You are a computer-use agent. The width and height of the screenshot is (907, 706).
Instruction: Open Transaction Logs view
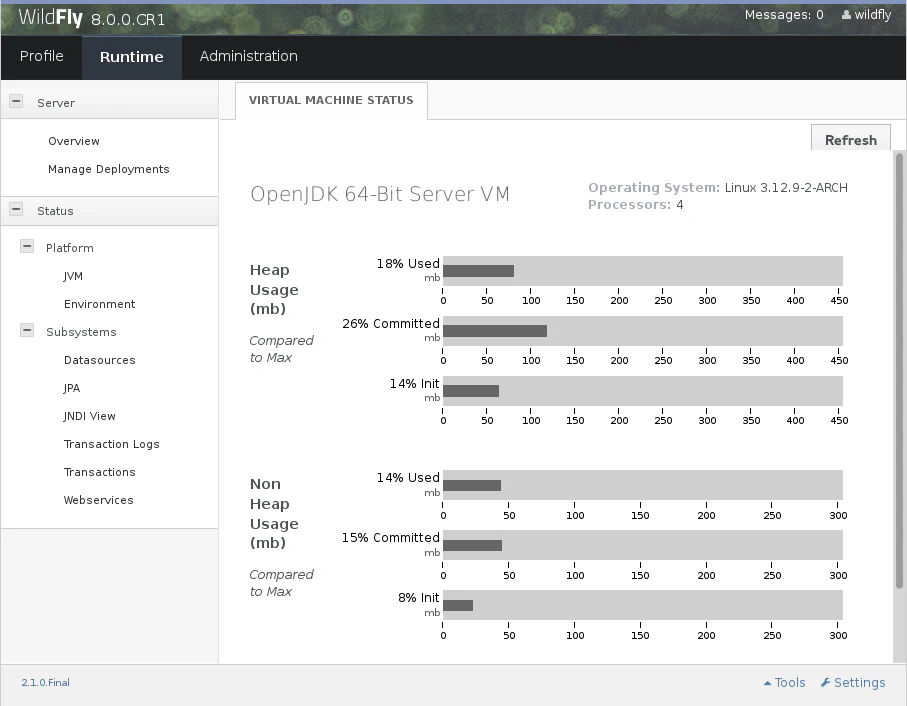click(x=111, y=444)
